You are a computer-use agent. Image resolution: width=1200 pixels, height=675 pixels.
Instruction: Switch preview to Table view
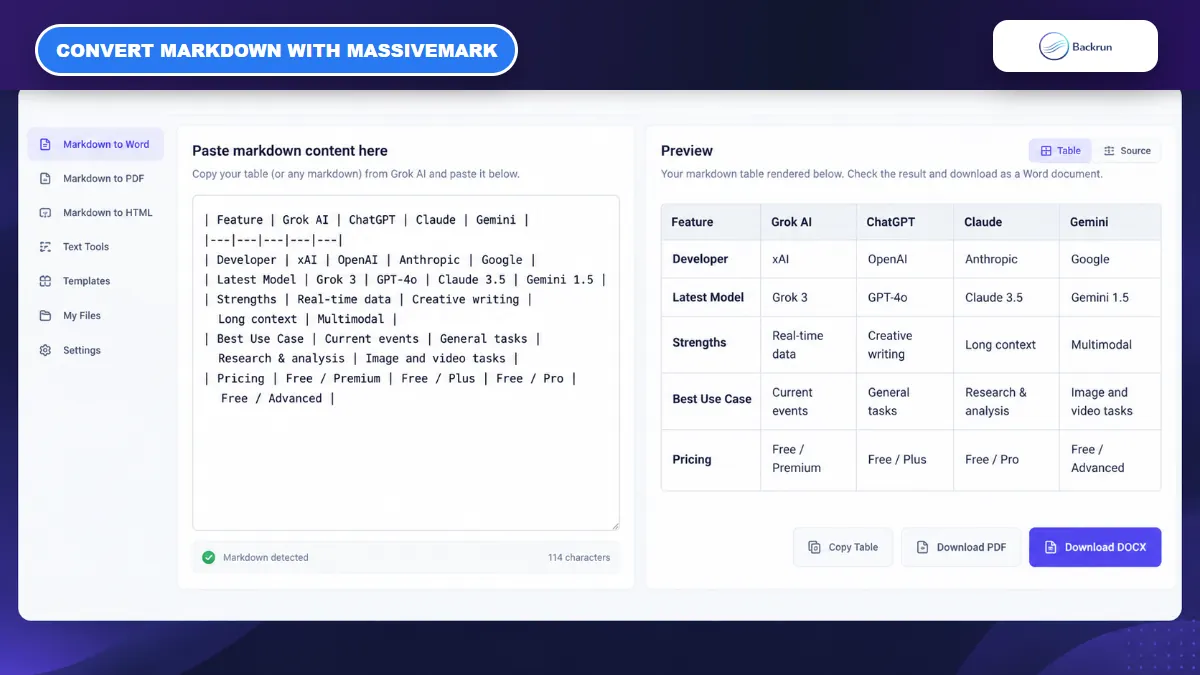coord(1060,151)
